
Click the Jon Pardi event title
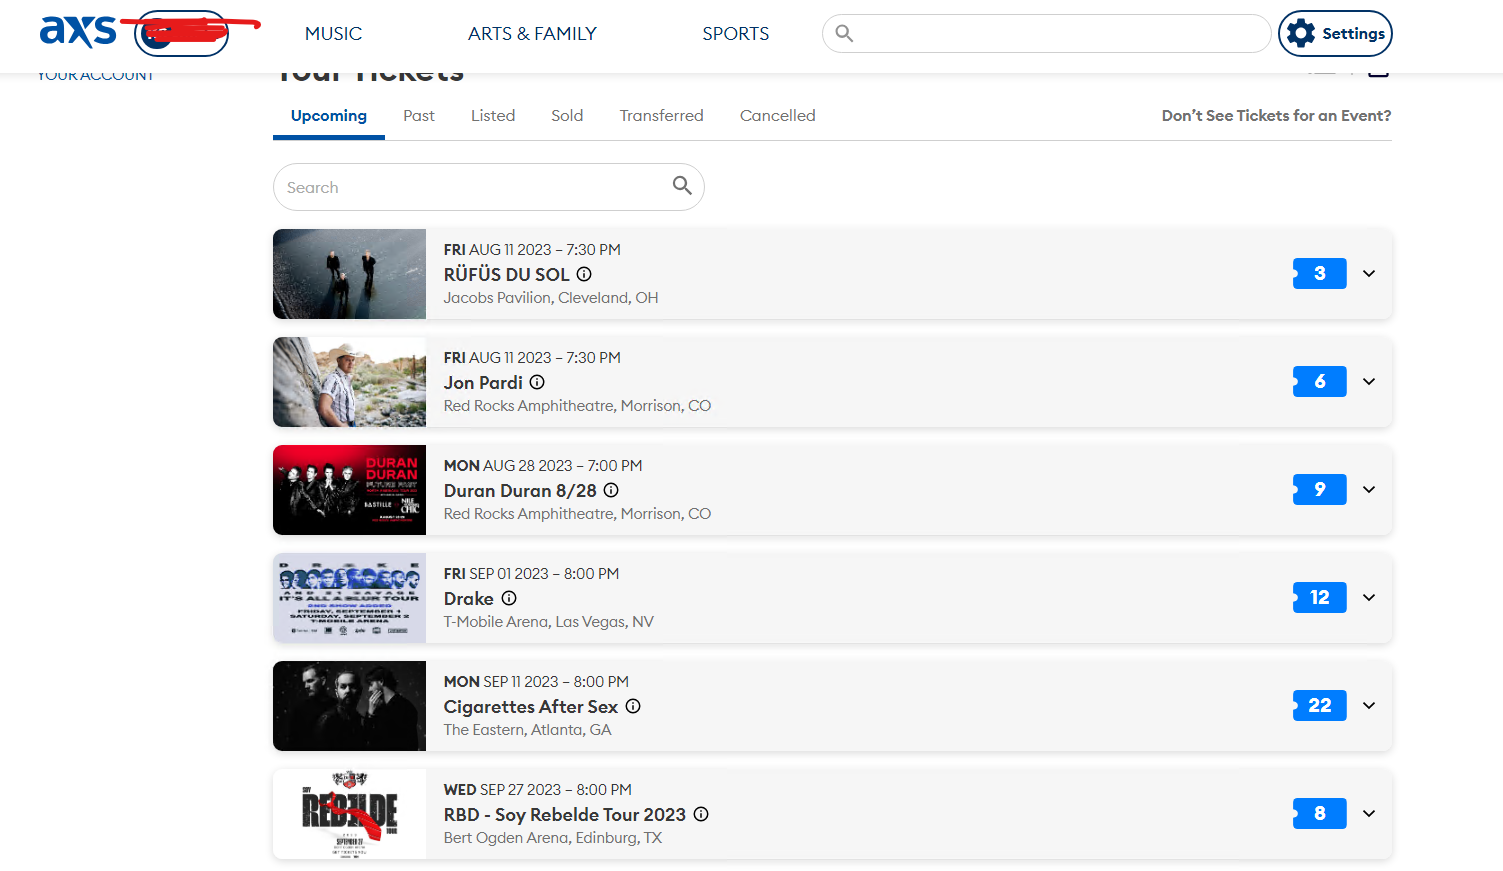pyautogui.click(x=483, y=382)
